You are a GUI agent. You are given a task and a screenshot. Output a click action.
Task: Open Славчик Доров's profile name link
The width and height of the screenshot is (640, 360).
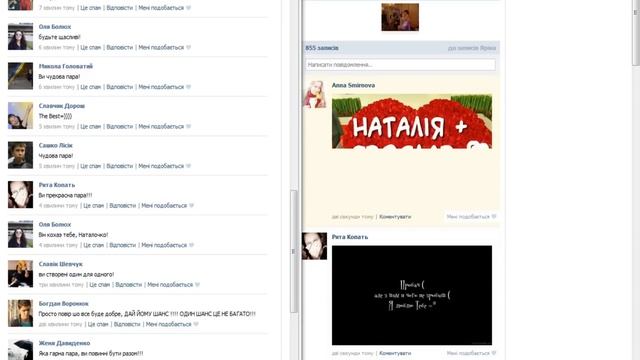point(62,106)
